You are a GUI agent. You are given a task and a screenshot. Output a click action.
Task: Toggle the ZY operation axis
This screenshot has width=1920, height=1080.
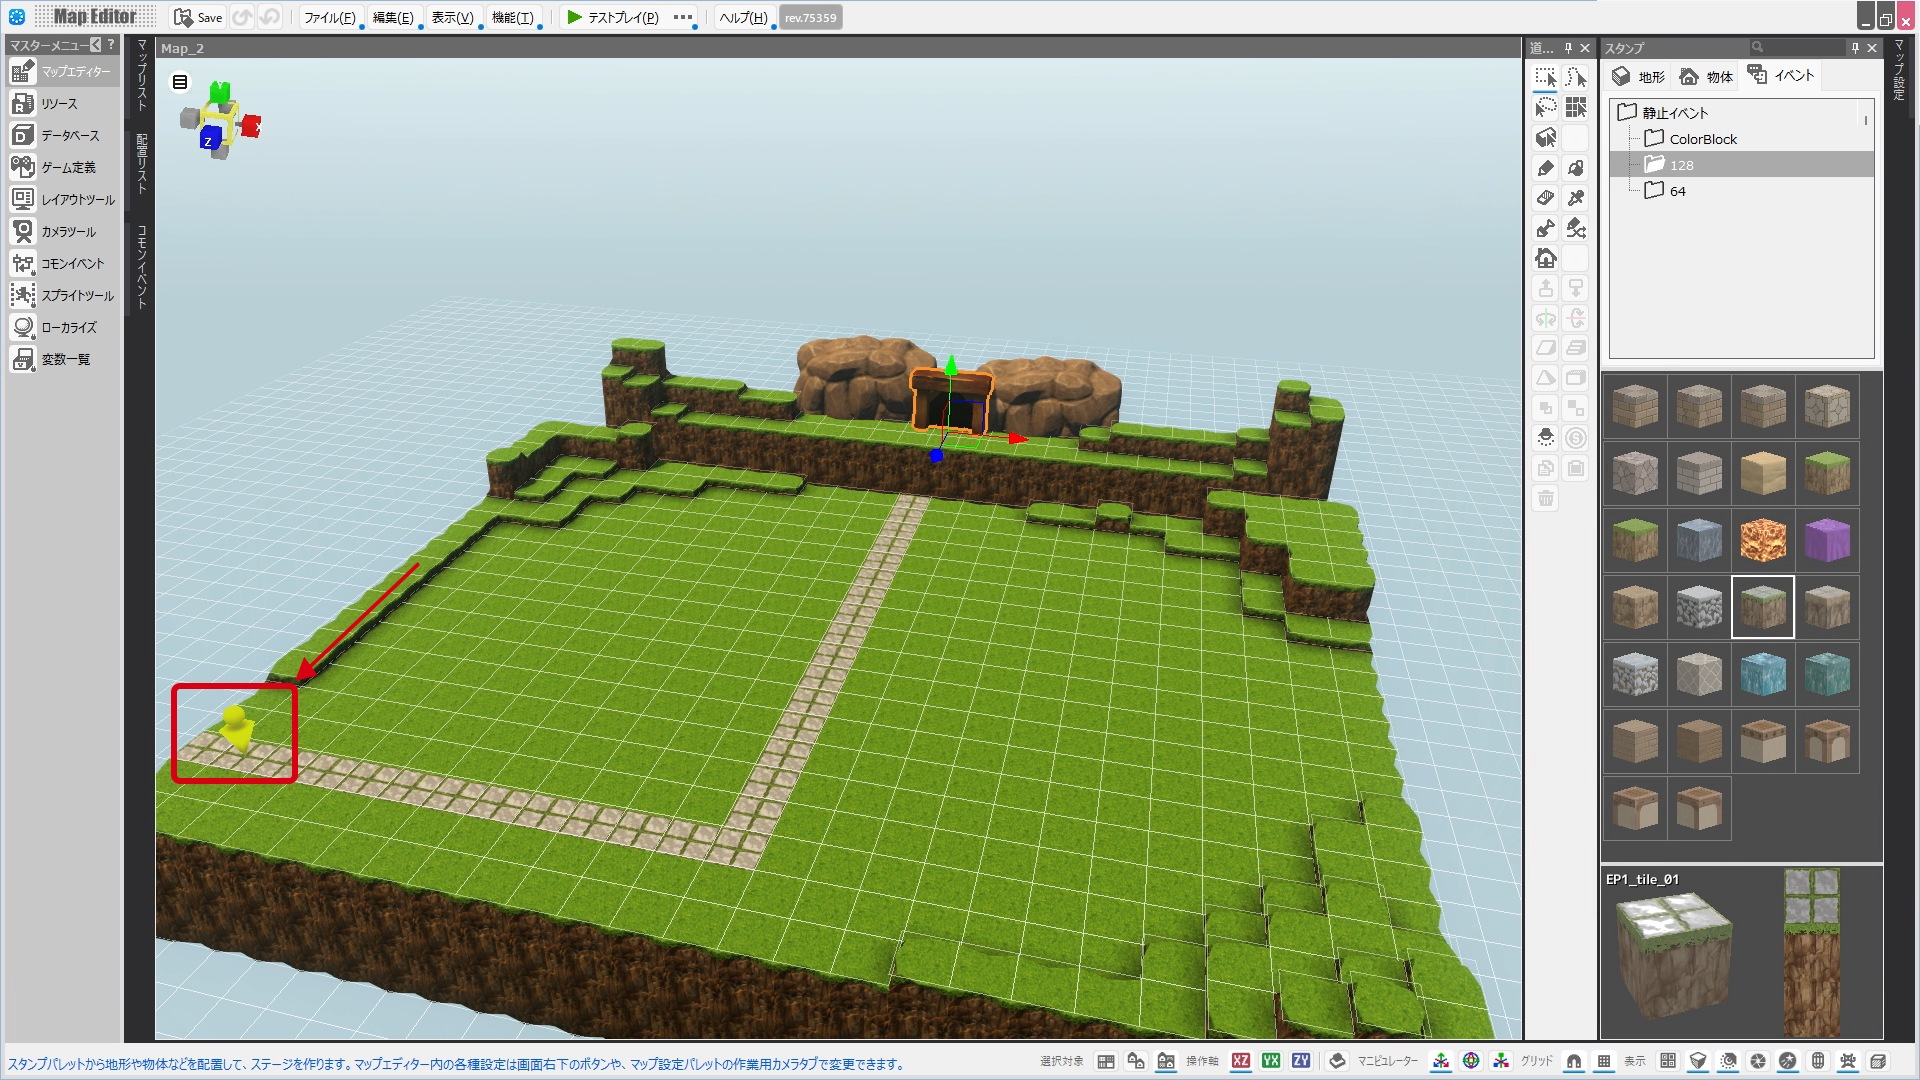(x=1301, y=1061)
